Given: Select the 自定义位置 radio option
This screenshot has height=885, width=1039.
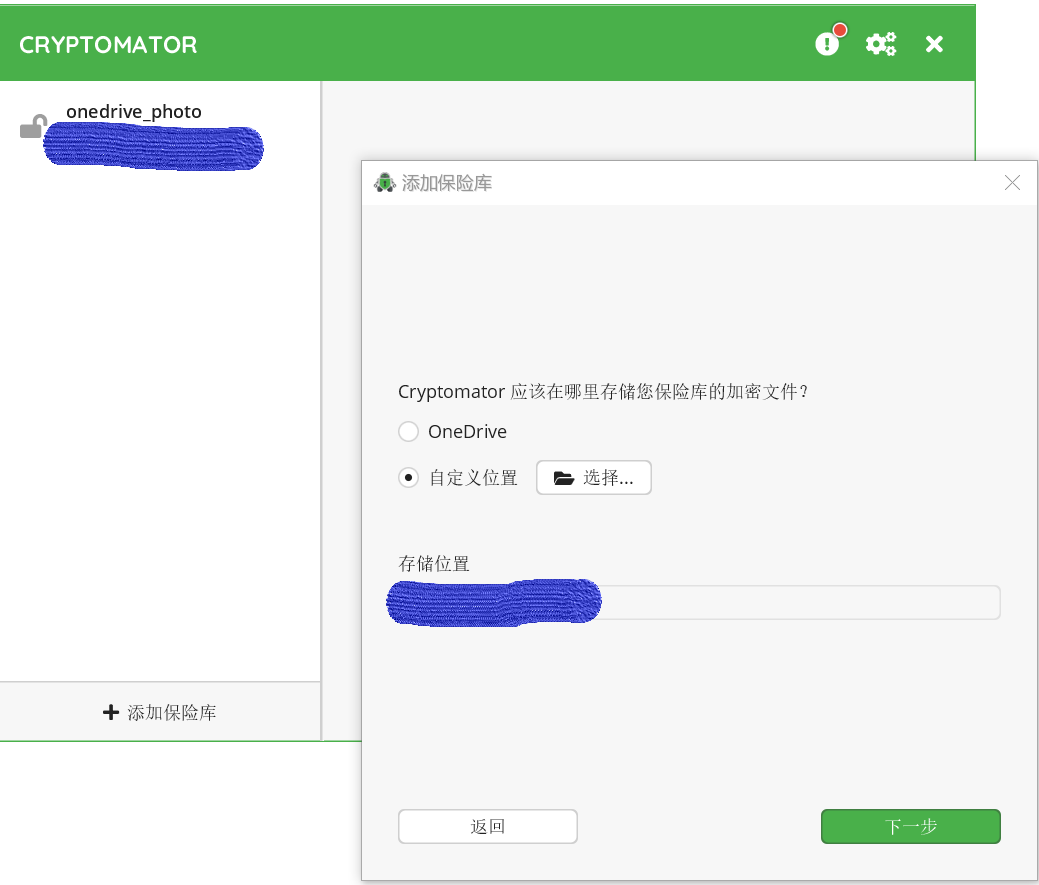Looking at the screenshot, I should click(x=408, y=478).
